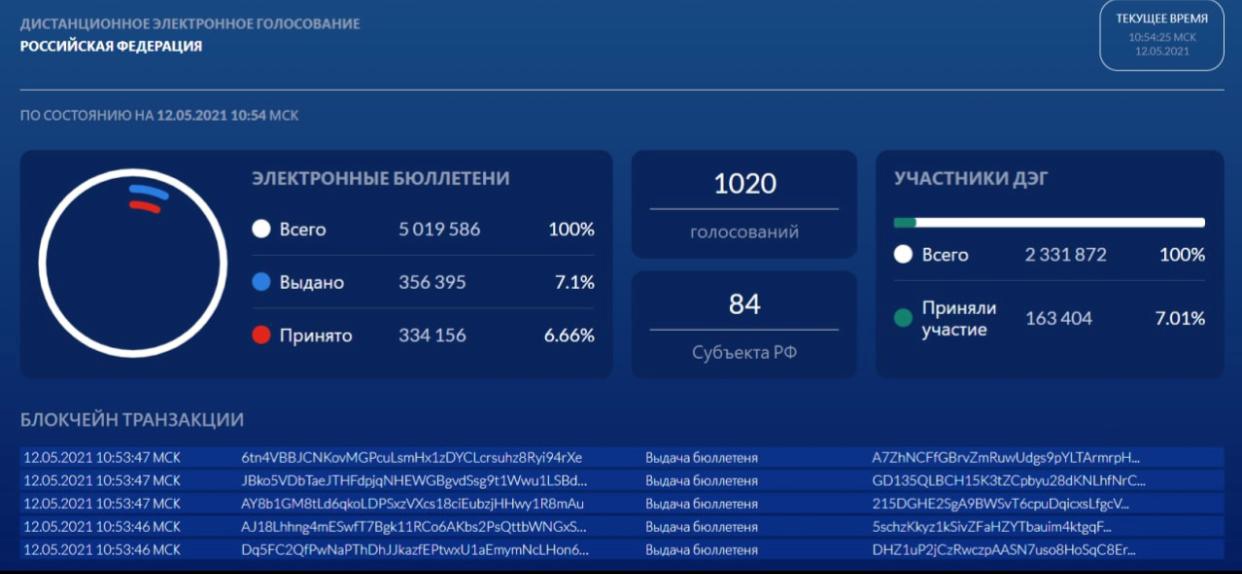Click the 6.66% accepted percentage
1242x574 pixels.
point(570,336)
